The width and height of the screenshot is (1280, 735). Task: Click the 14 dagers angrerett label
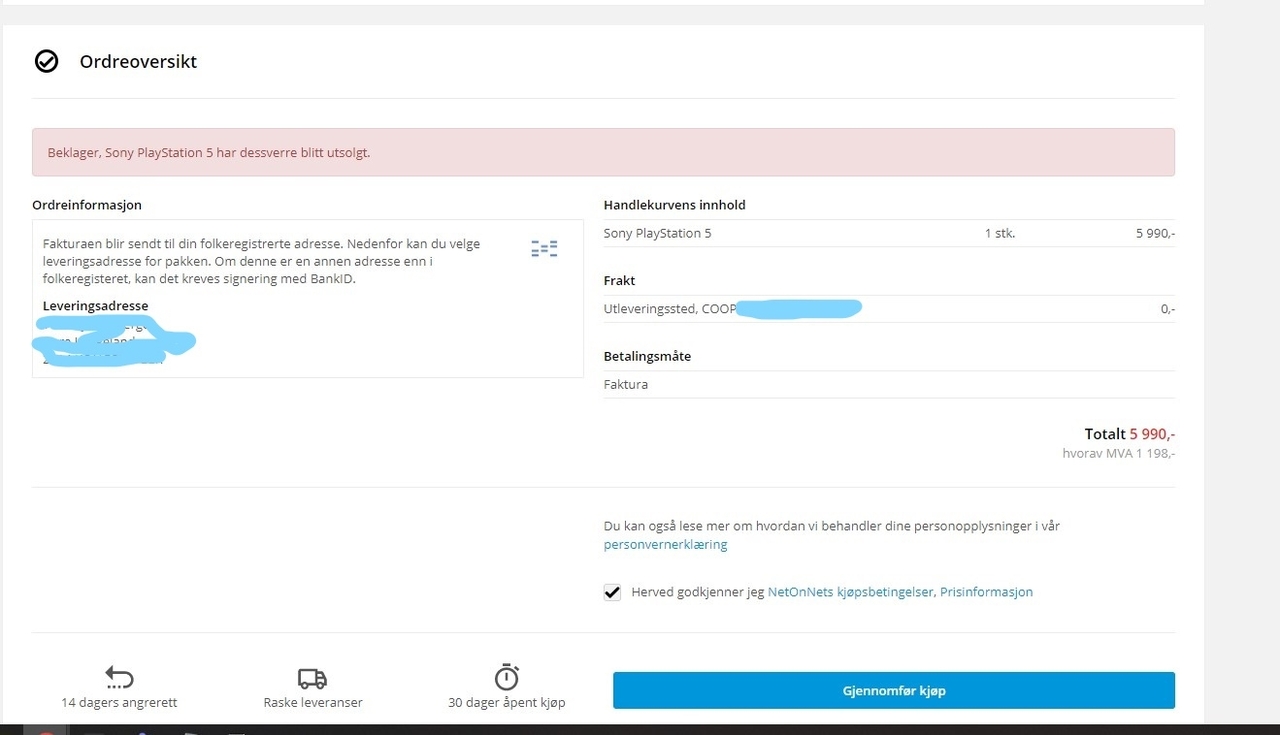point(119,702)
